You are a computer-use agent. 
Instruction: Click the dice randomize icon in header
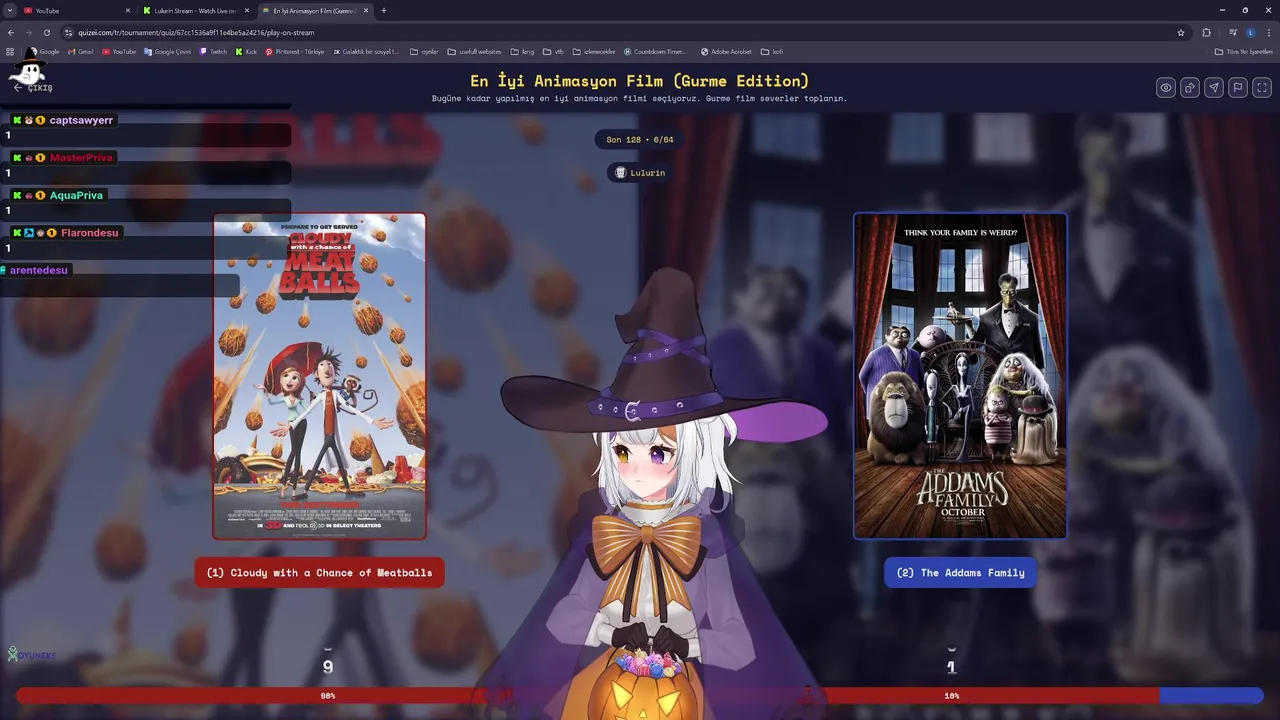pyautogui.click(x=1190, y=88)
